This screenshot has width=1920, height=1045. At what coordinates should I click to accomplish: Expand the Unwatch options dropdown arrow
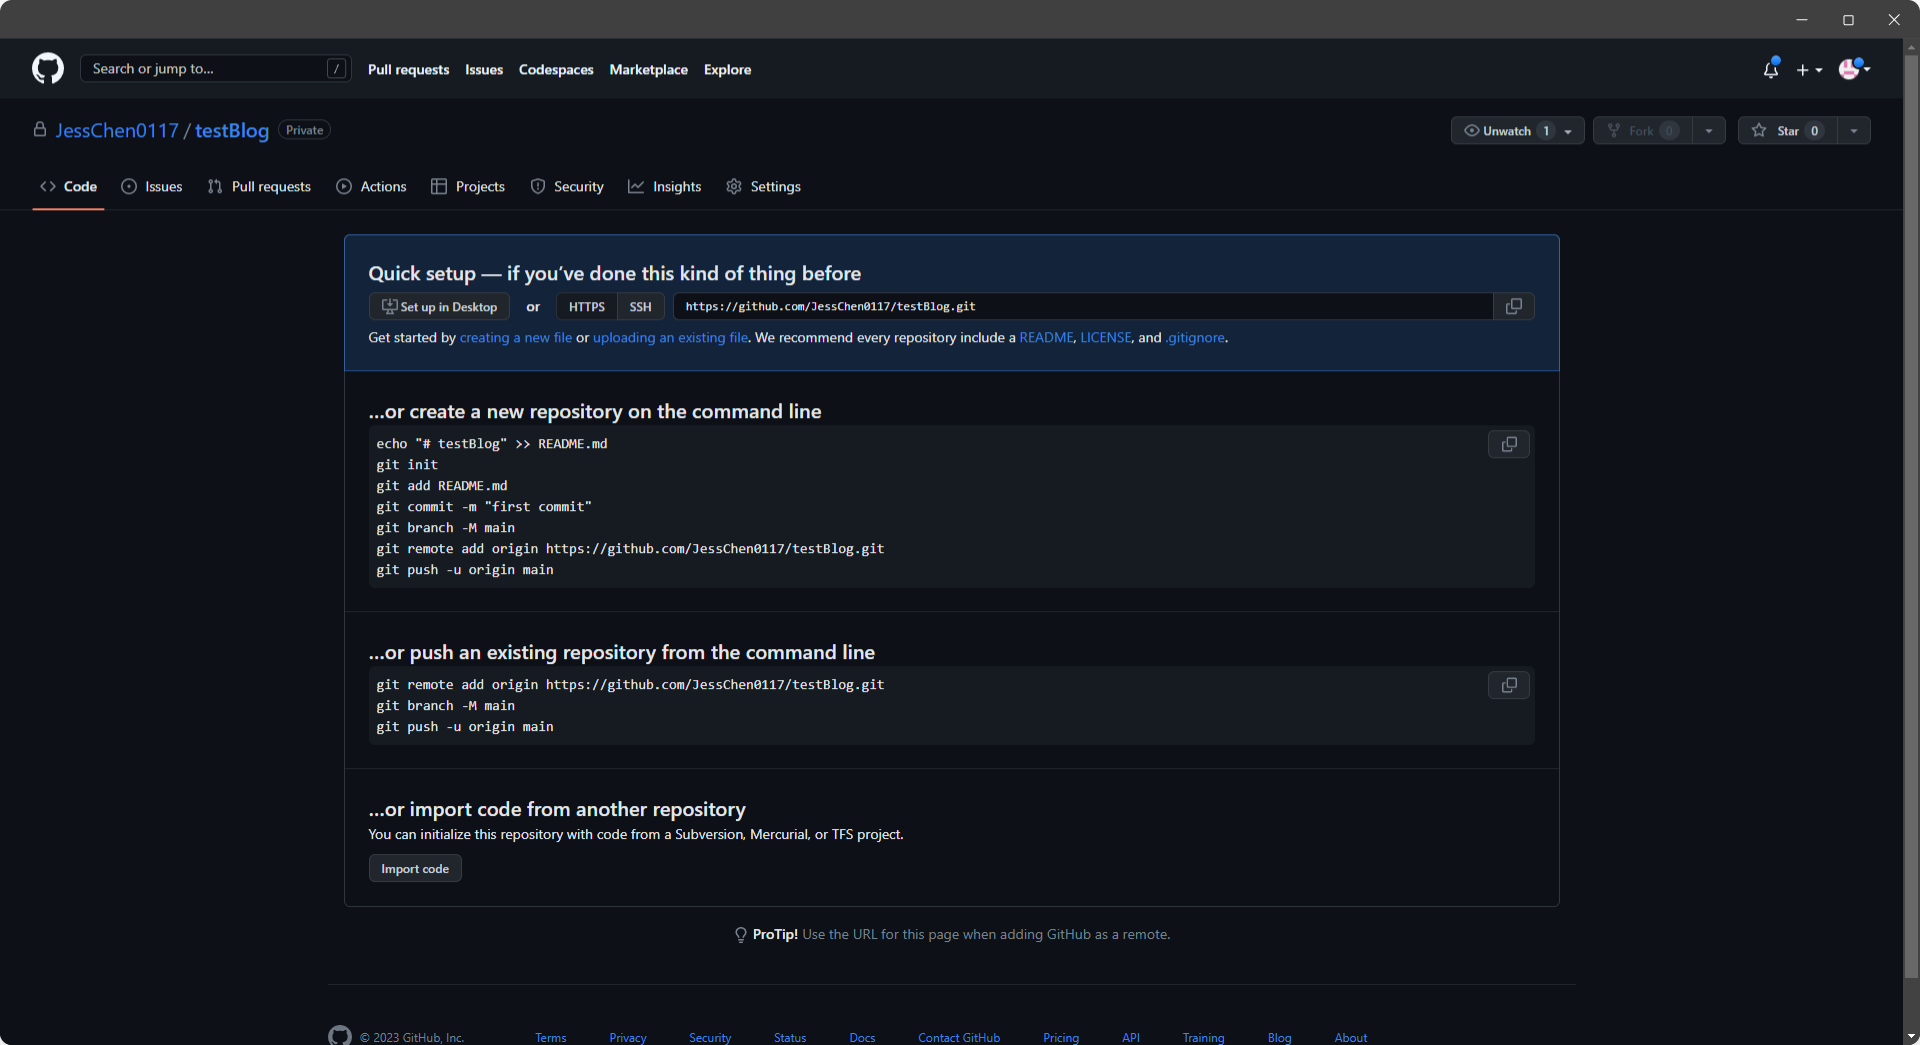(x=1569, y=131)
